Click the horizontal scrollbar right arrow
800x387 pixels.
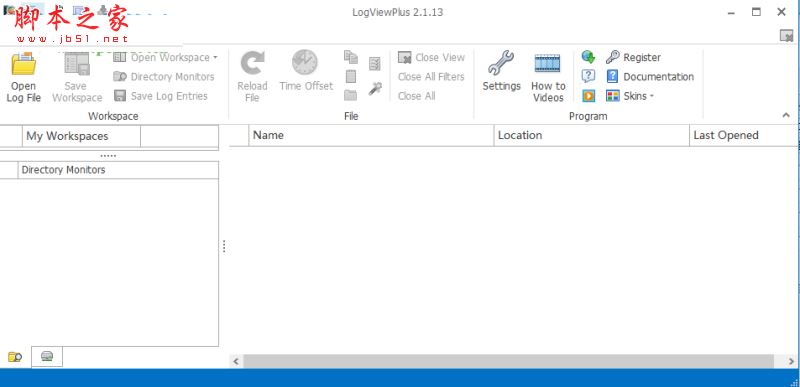pyautogui.click(x=791, y=361)
